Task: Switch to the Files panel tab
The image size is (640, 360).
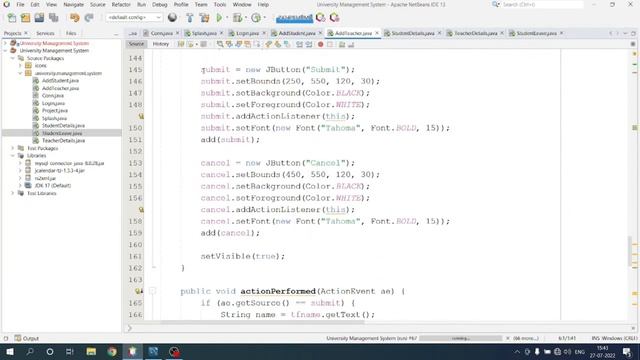Action: click(x=71, y=33)
